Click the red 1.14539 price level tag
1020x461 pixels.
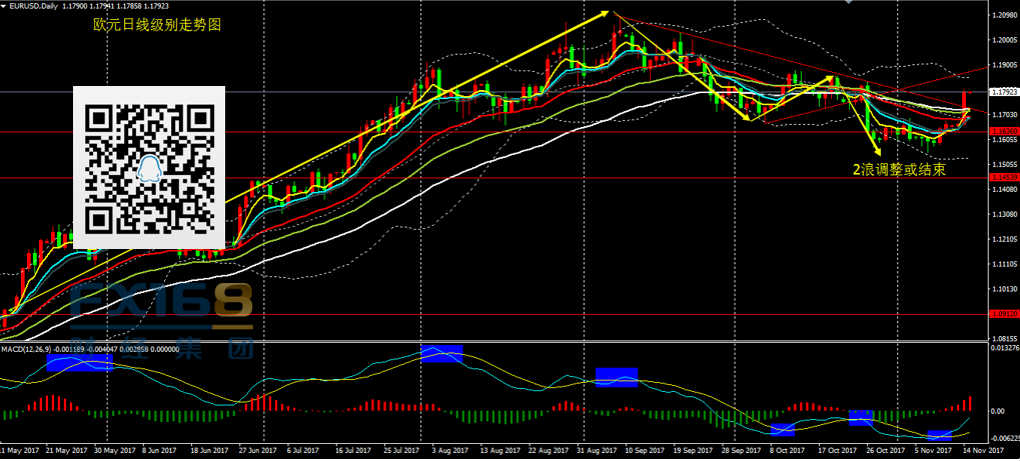pos(1002,178)
